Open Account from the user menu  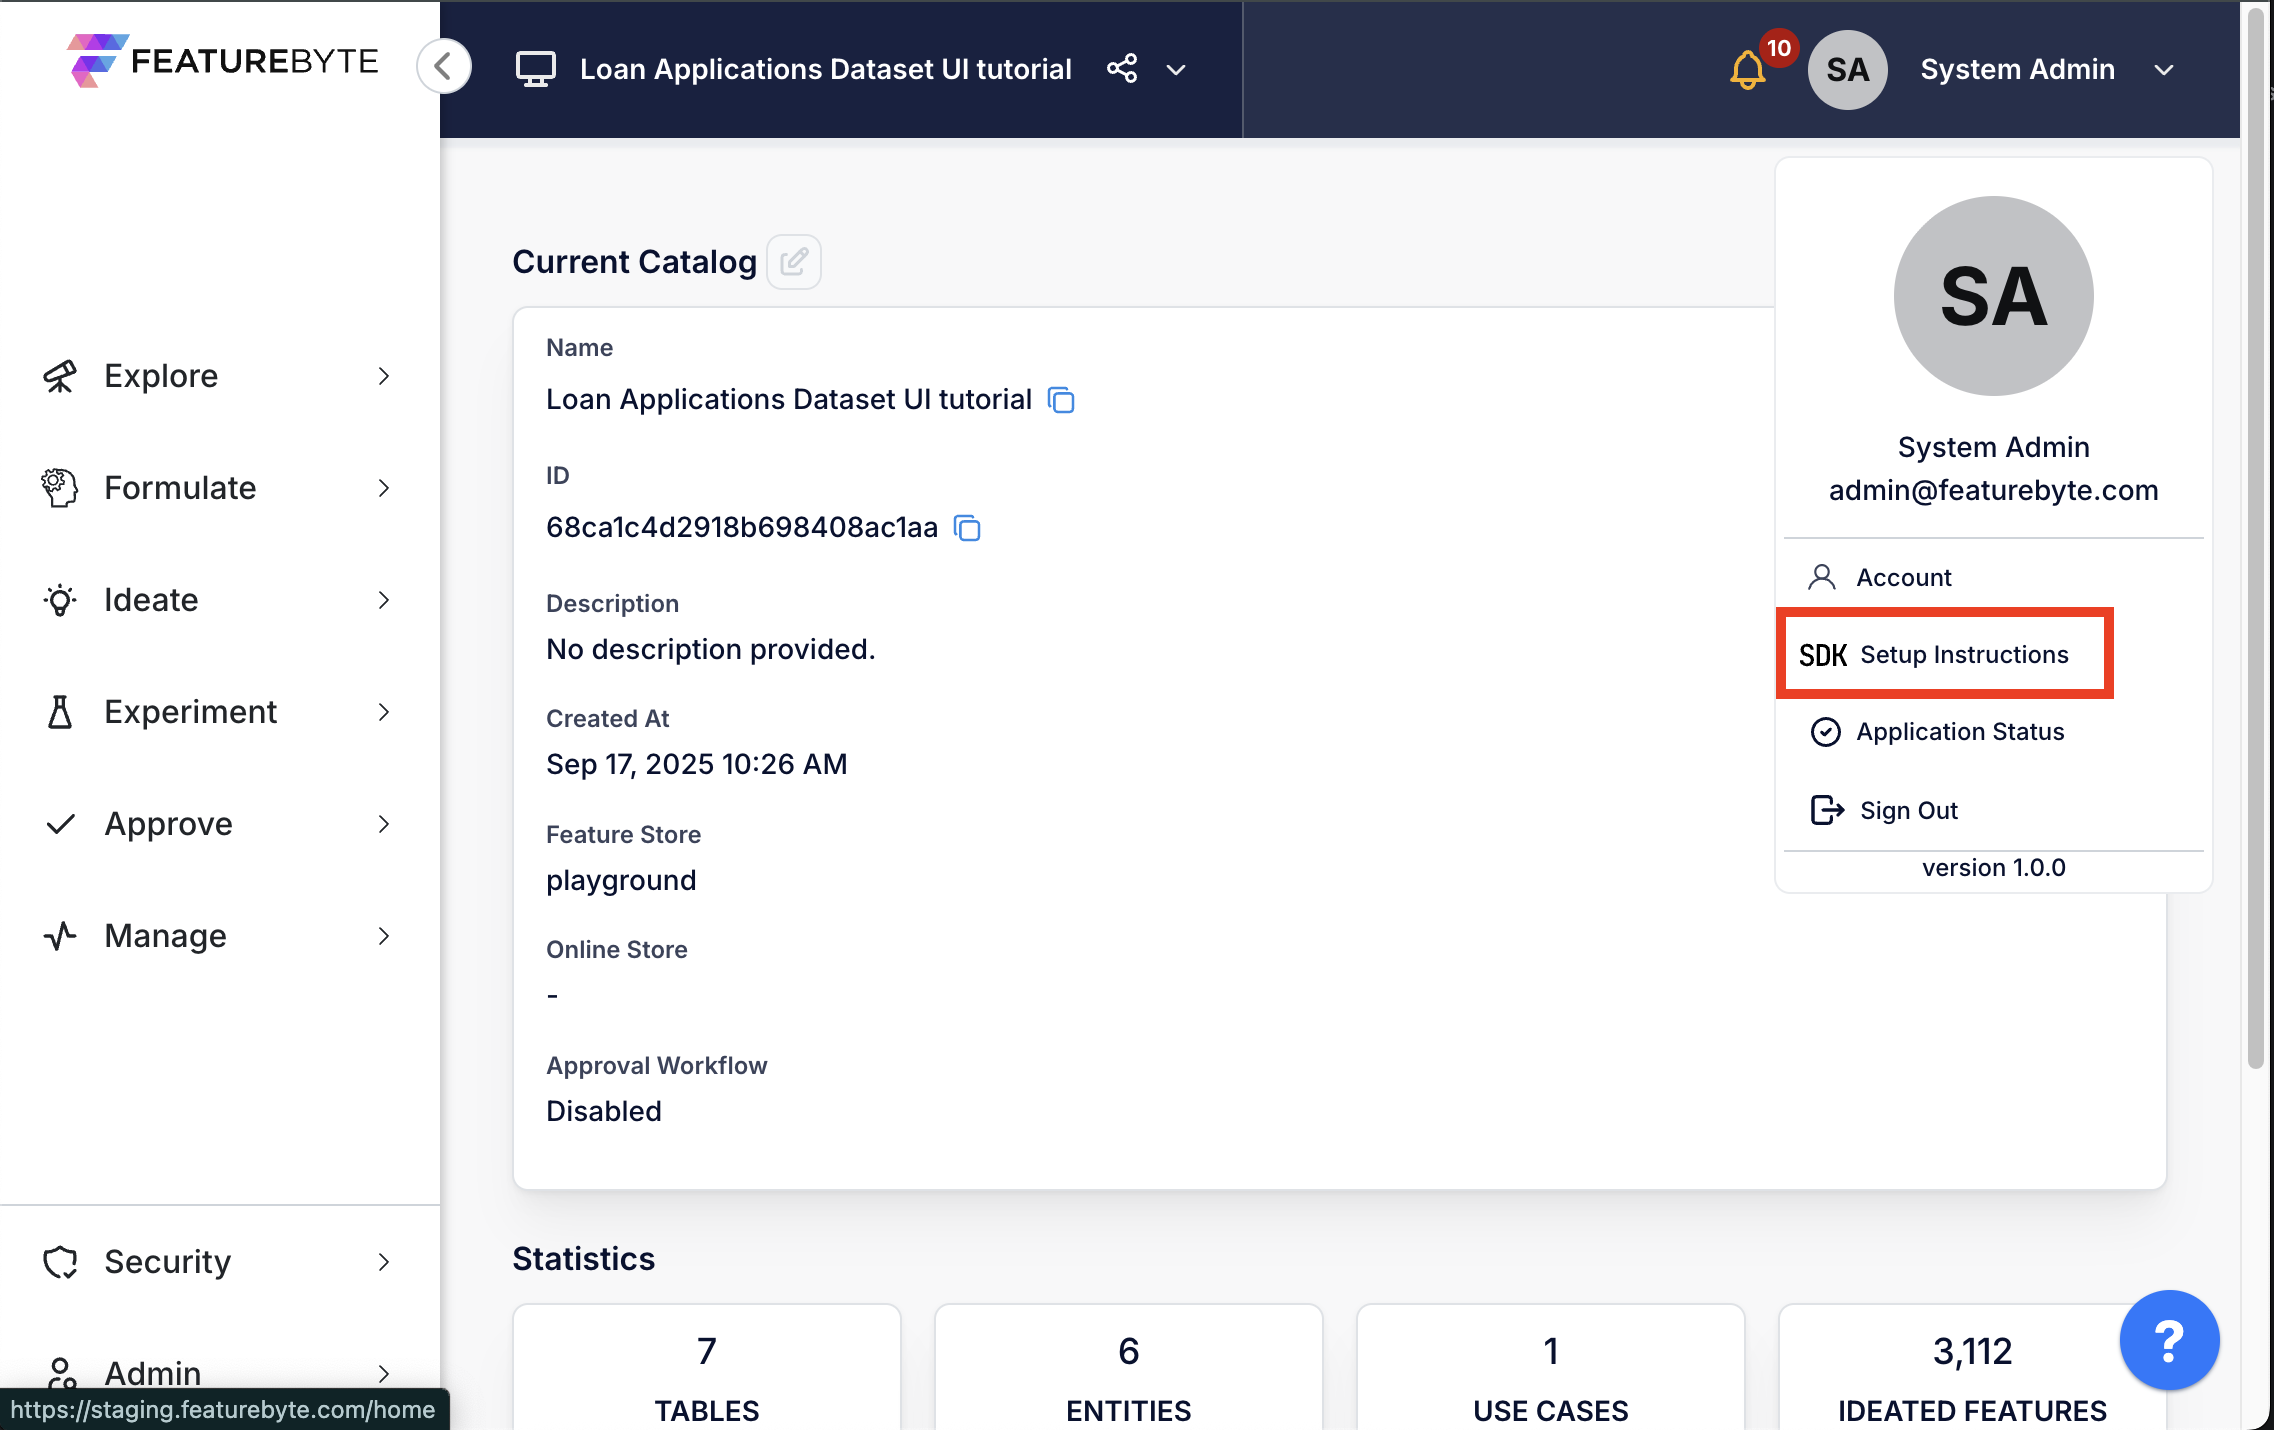[1903, 577]
